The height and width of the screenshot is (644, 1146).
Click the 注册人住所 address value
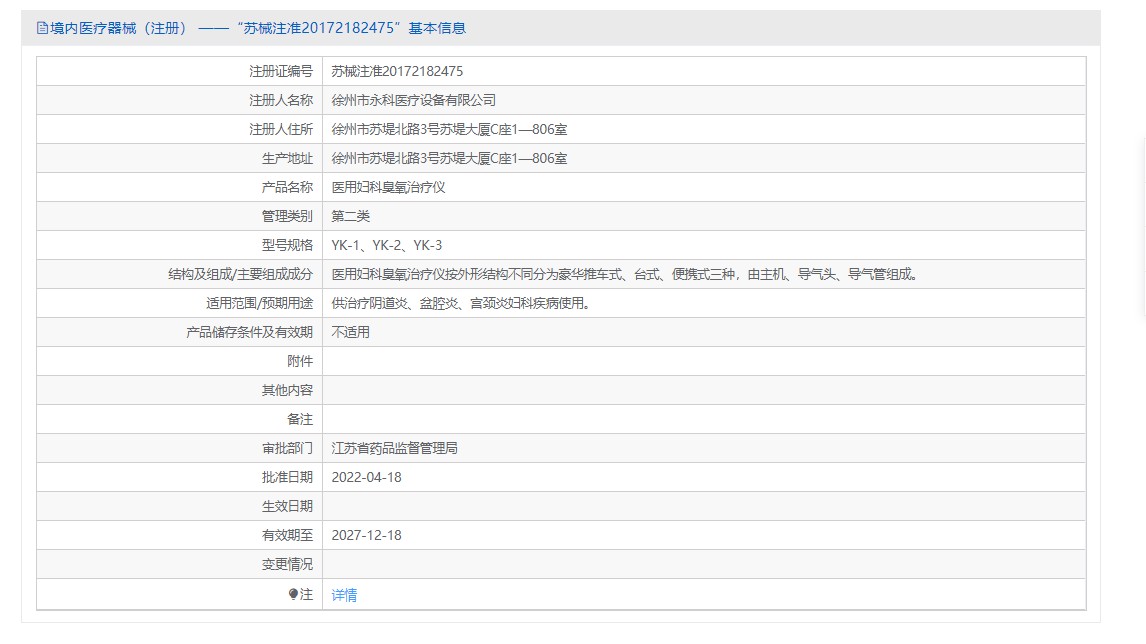(x=449, y=129)
